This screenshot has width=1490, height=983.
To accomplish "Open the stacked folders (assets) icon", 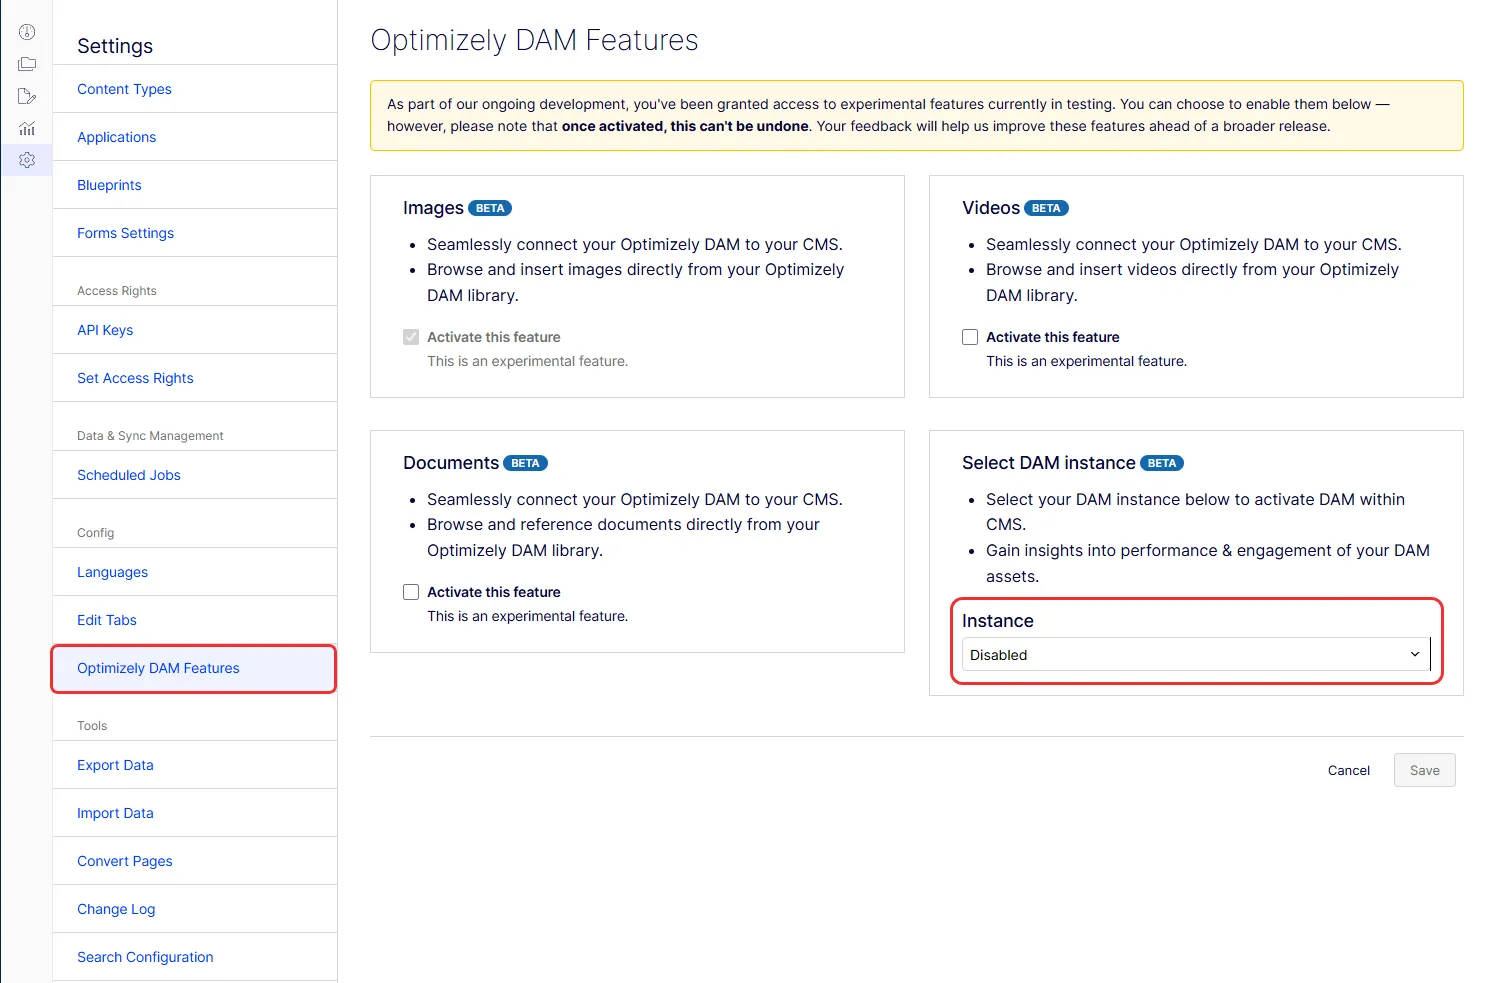I will click(27, 64).
